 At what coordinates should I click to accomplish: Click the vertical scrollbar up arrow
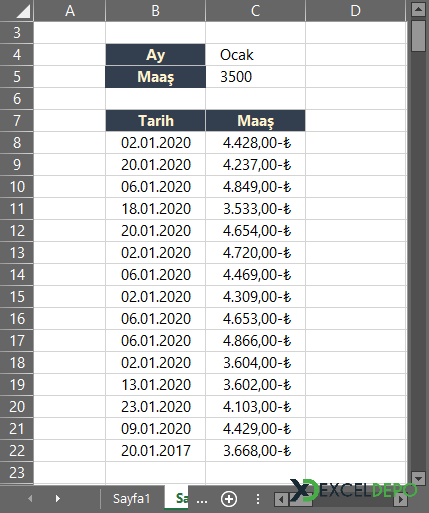418,9
